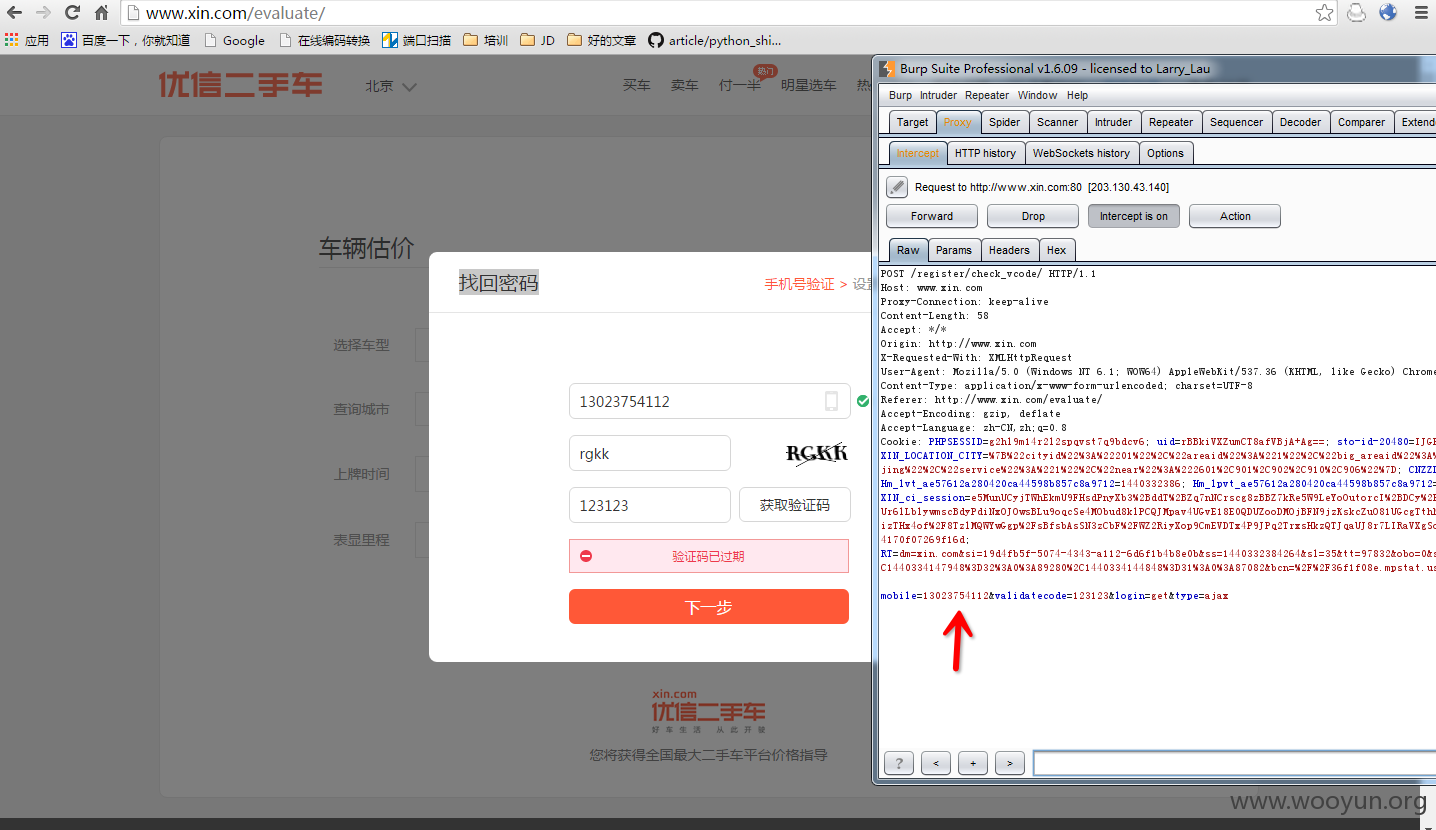Screen dimensions: 1436x830
Task: Switch to the Proxy tab
Action: [x=957, y=122]
